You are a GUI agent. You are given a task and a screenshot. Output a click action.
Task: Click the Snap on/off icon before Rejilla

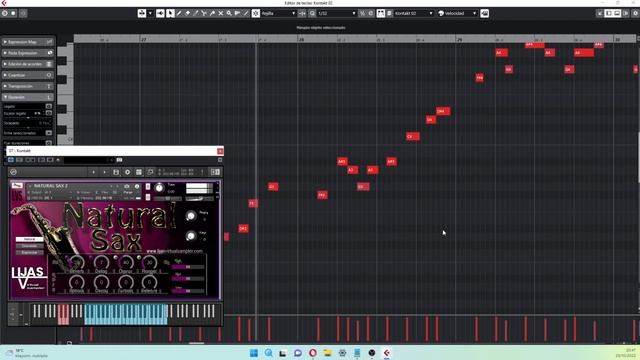click(256, 13)
